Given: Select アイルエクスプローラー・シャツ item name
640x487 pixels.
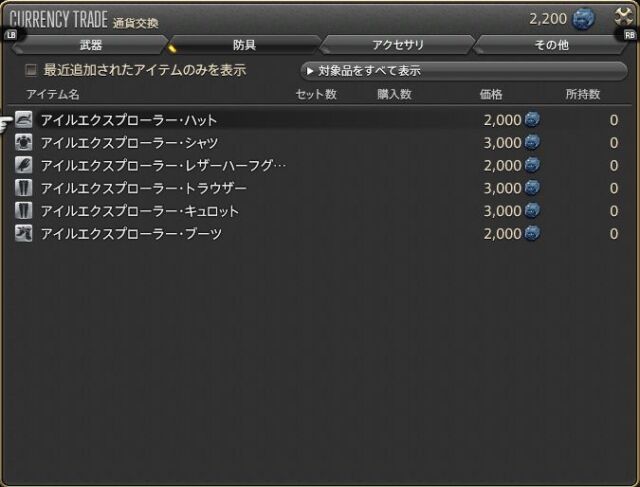Looking at the screenshot, I should pyautogui.click(x=129, y=143).
